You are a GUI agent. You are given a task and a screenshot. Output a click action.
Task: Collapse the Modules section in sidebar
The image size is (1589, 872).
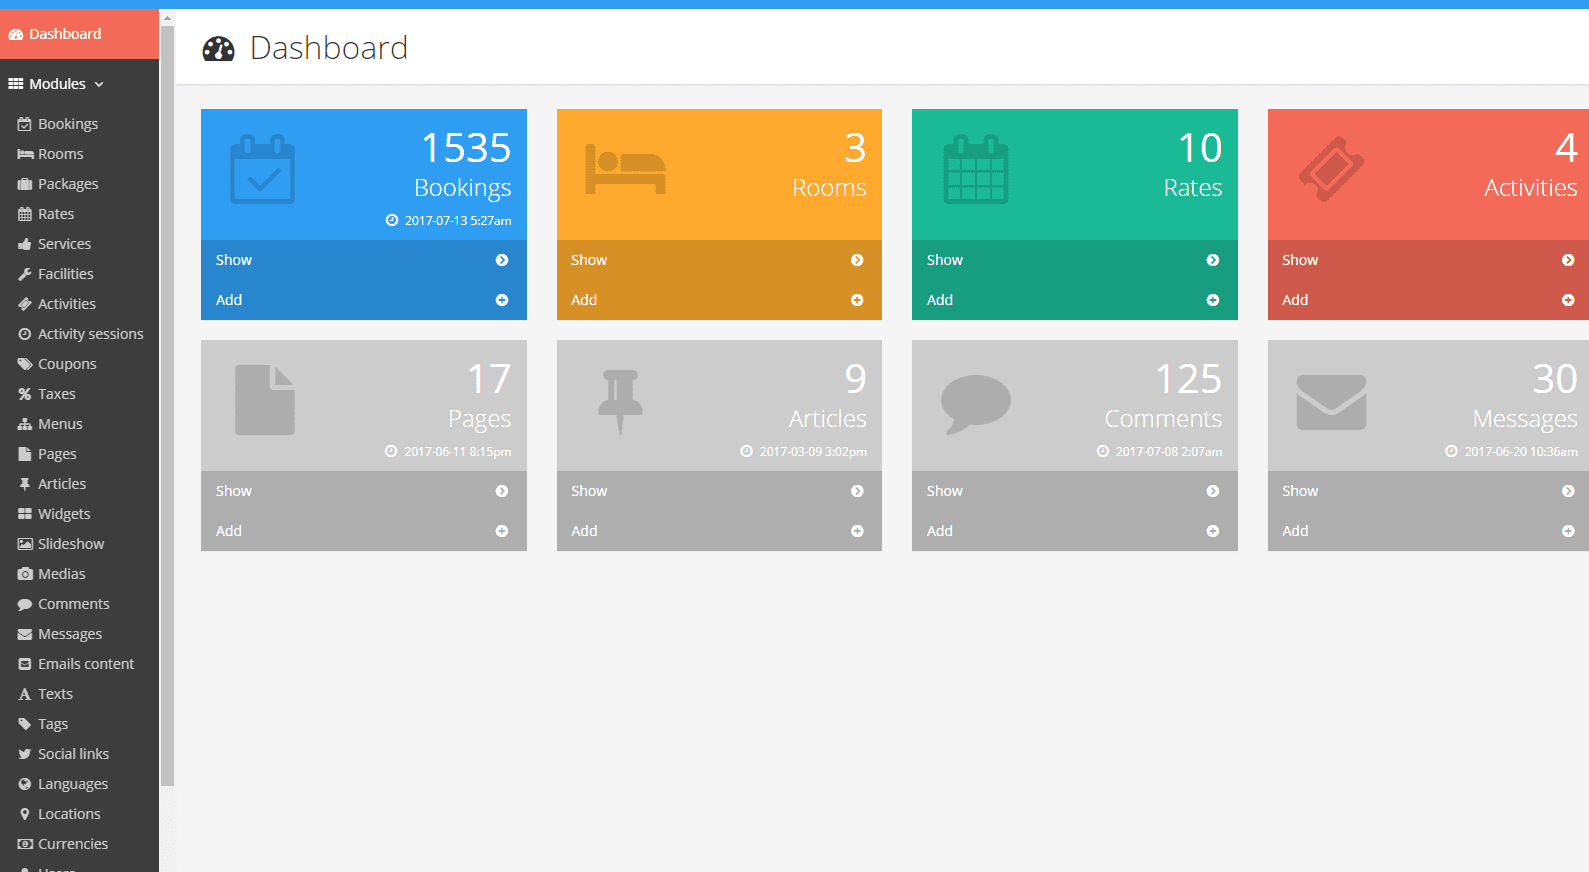click(x=56, y=84)
